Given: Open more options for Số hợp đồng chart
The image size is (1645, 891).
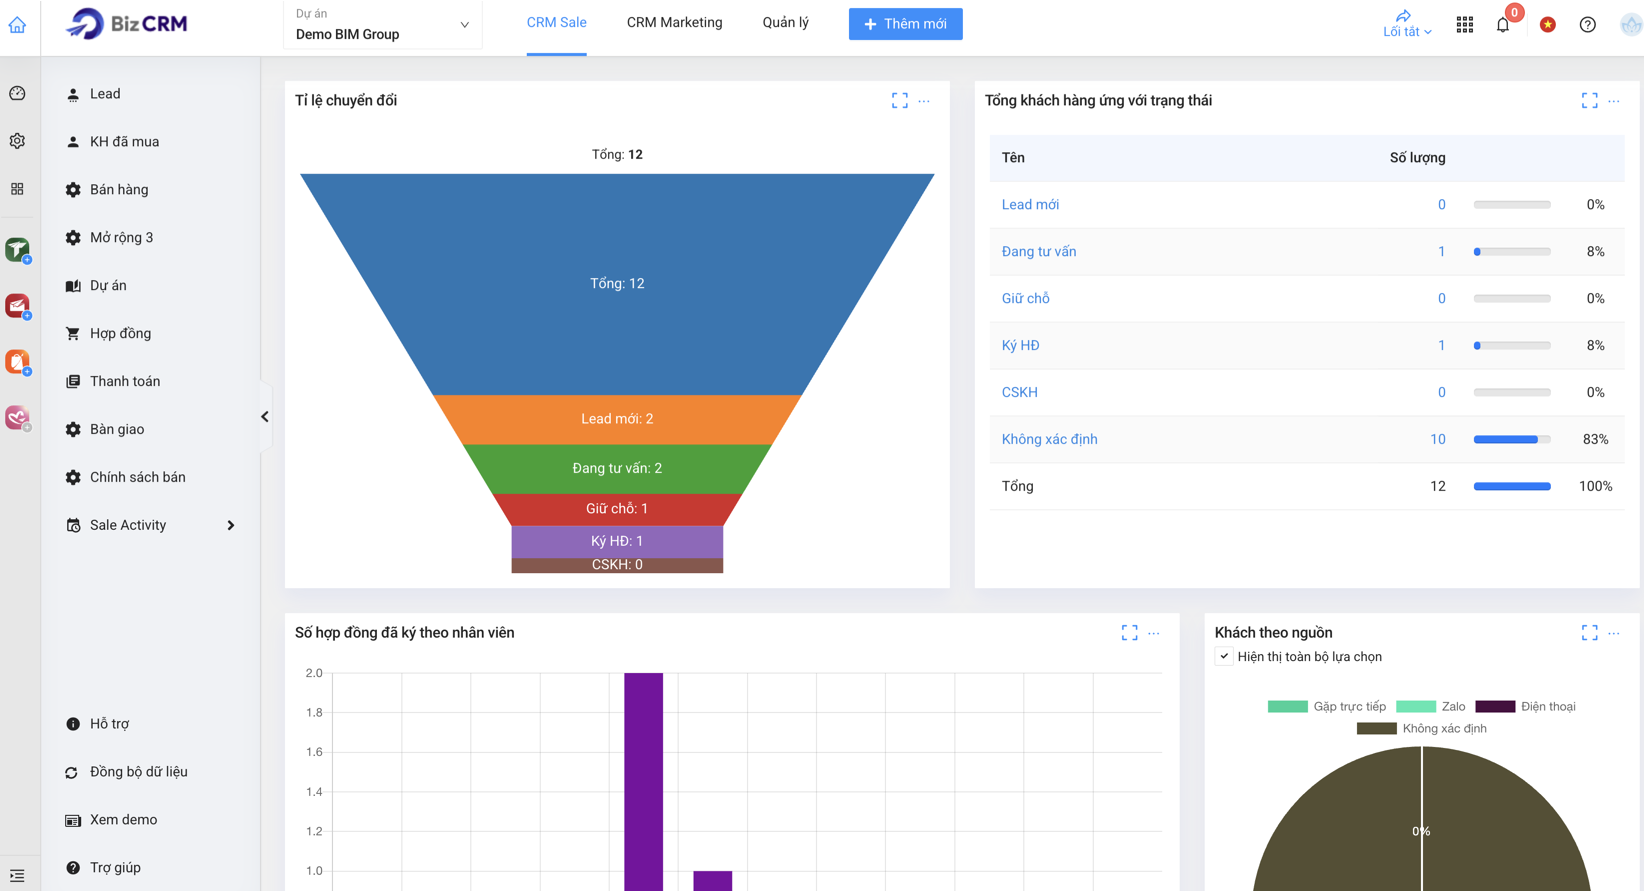Looking at the screenshot, I should (1154, 633).
